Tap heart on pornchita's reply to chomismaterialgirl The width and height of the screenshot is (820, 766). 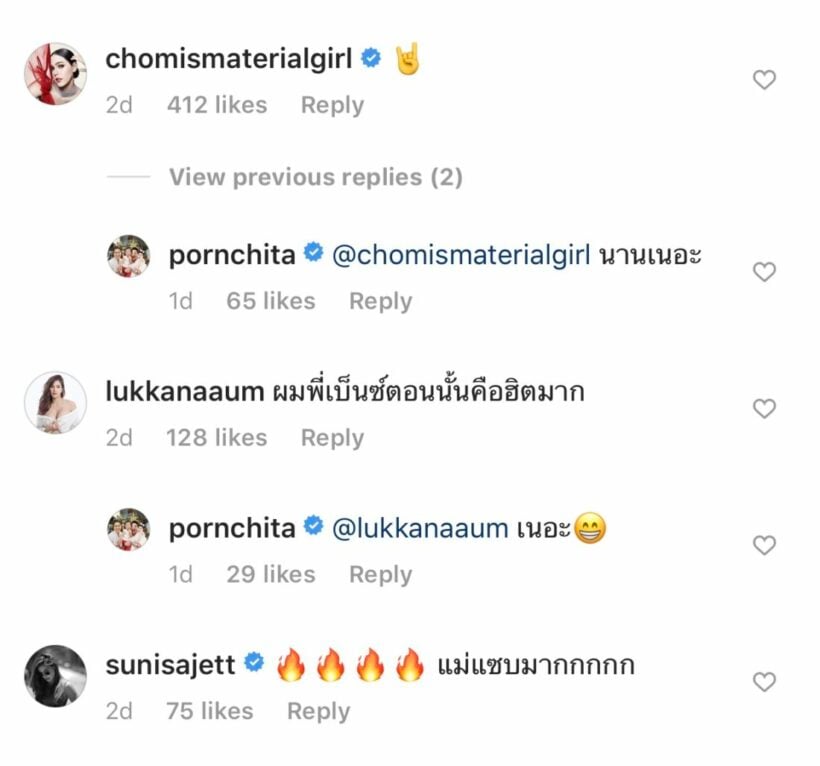coord(764,272)
